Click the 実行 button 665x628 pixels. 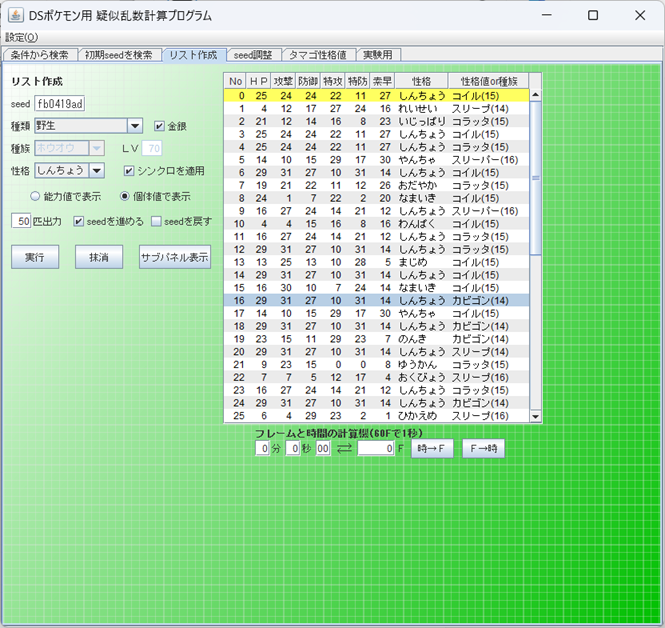35,257
